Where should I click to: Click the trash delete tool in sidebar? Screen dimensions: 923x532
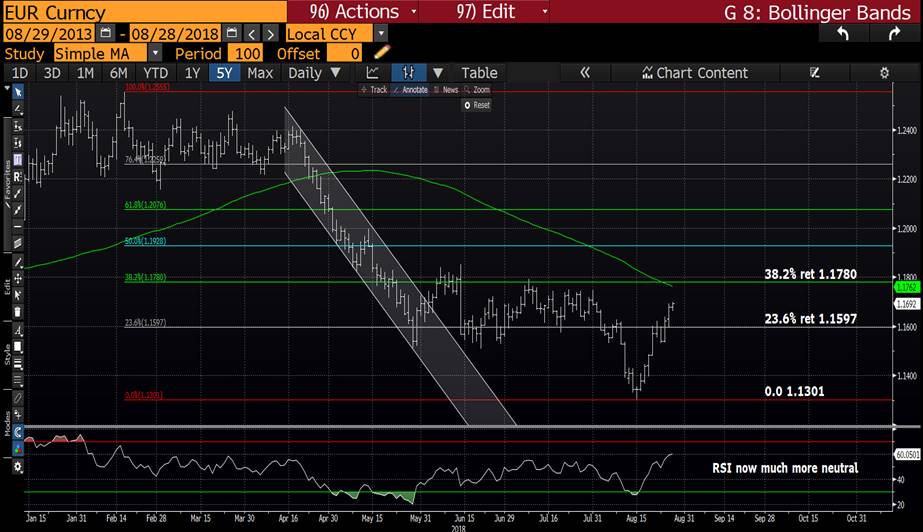pyautogui.click(x=17, y=312)
